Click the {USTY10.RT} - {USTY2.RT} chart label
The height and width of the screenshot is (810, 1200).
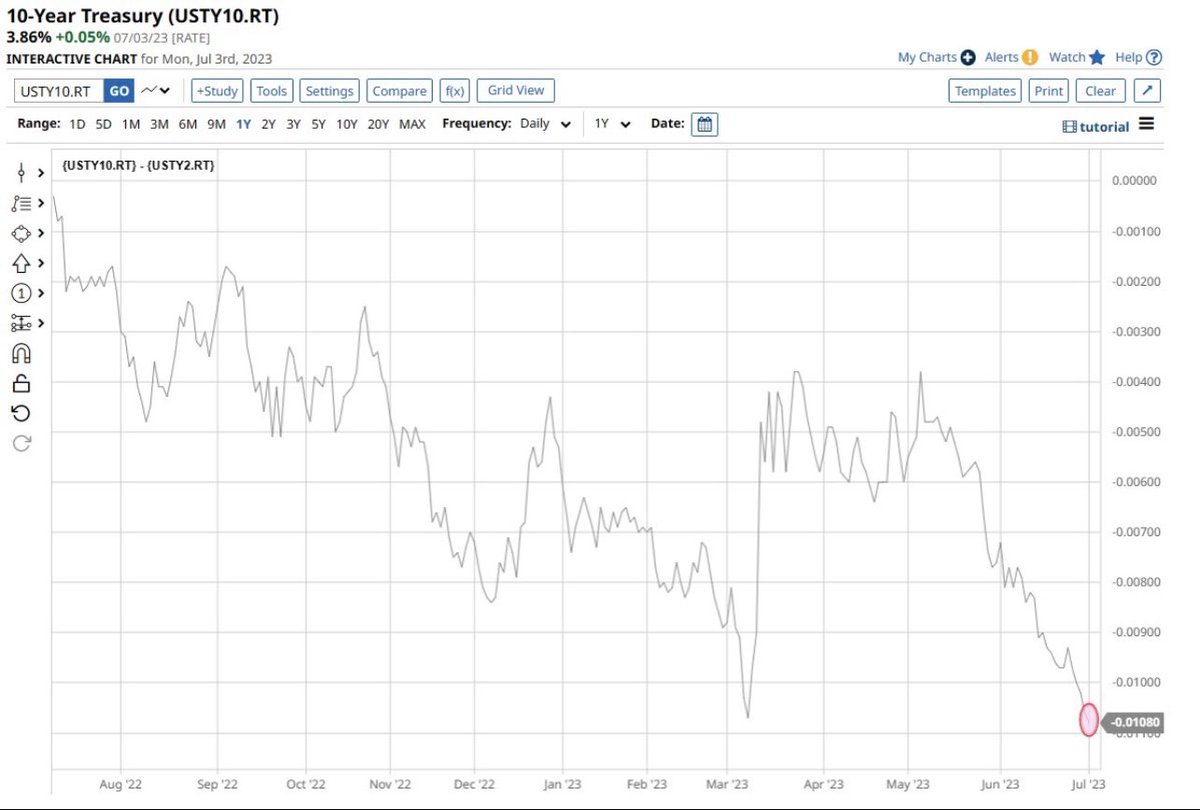(x=138, y=165)
